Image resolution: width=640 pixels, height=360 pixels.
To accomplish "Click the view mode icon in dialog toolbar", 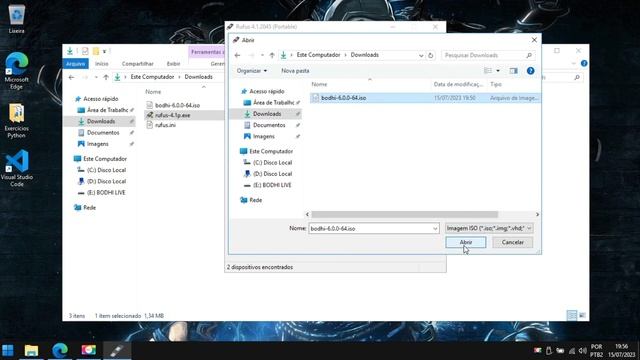I will [488, 71].
